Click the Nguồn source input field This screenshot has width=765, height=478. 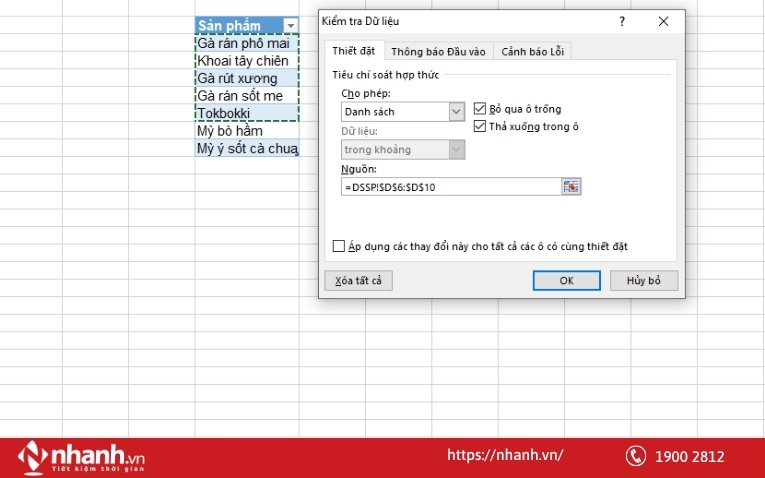(x=448, y=187)
